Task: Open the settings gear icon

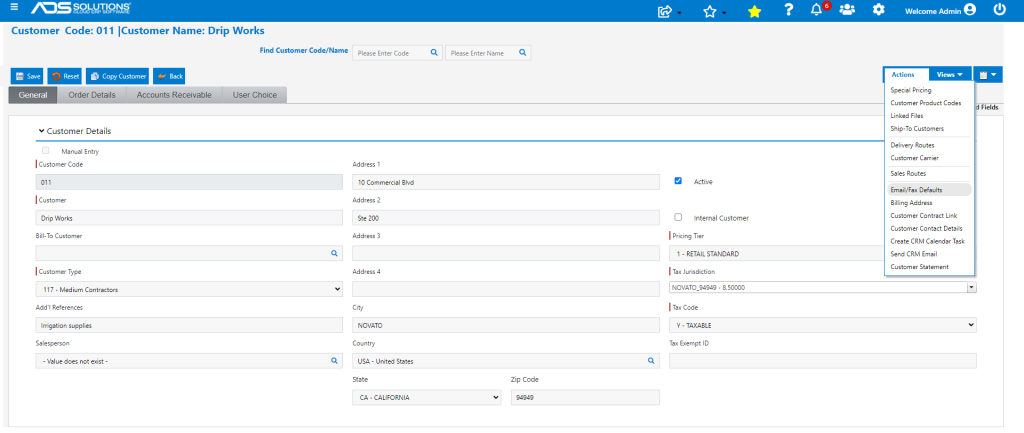Action: tap(879, 10)
